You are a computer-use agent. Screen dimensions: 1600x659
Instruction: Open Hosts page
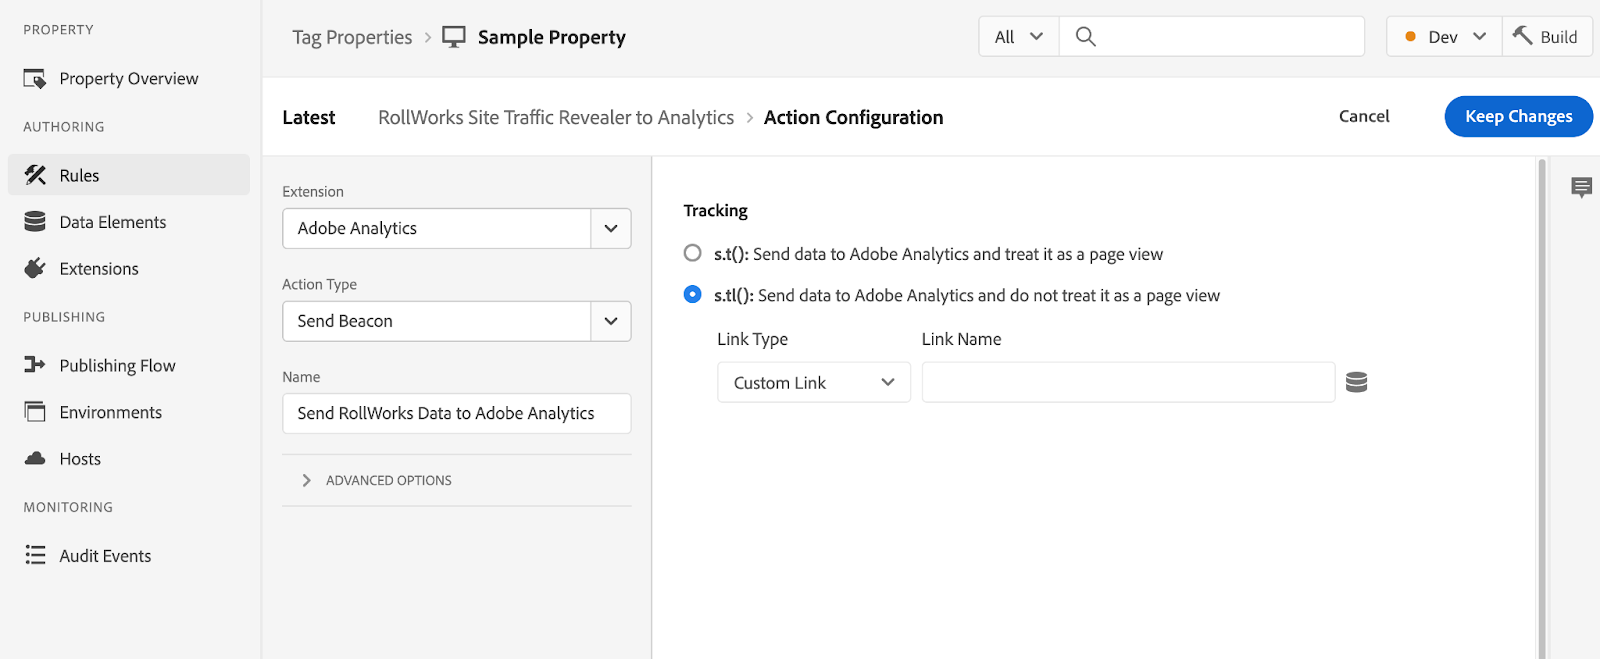[129, 458]
